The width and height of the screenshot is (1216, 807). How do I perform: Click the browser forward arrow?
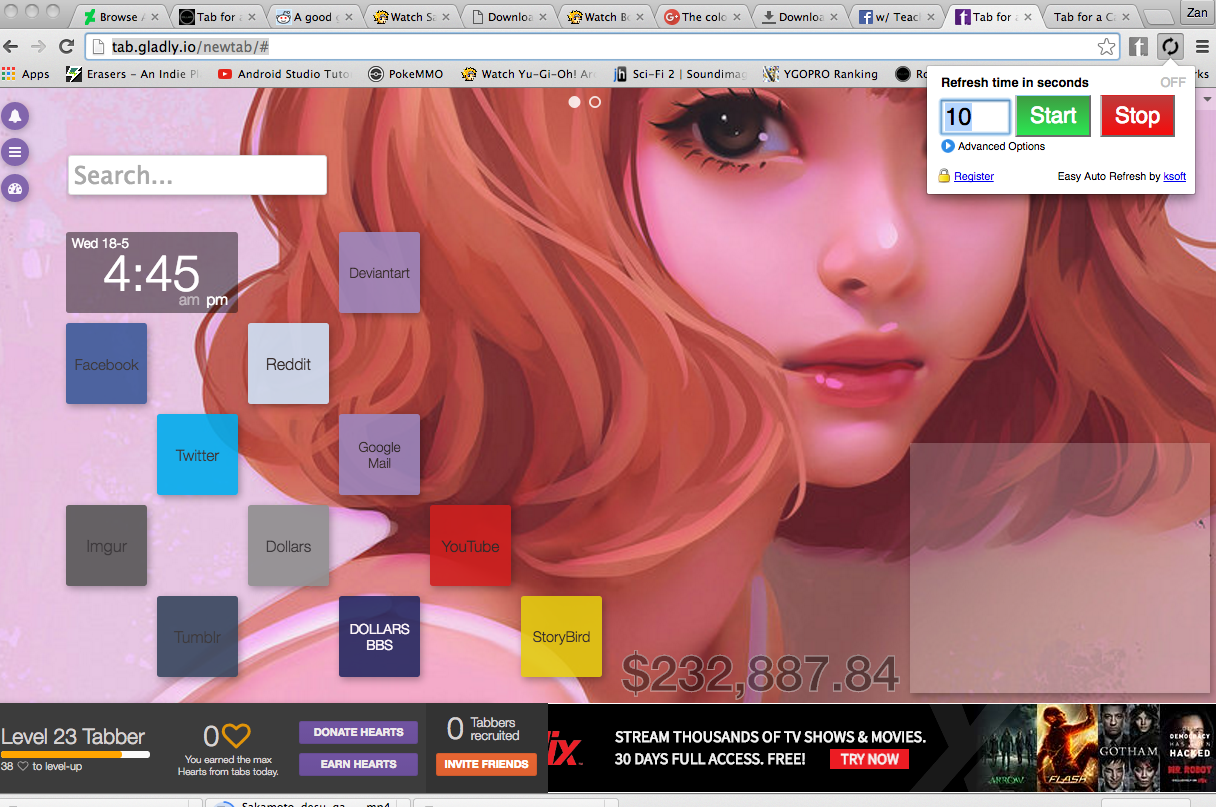(38, 46)
